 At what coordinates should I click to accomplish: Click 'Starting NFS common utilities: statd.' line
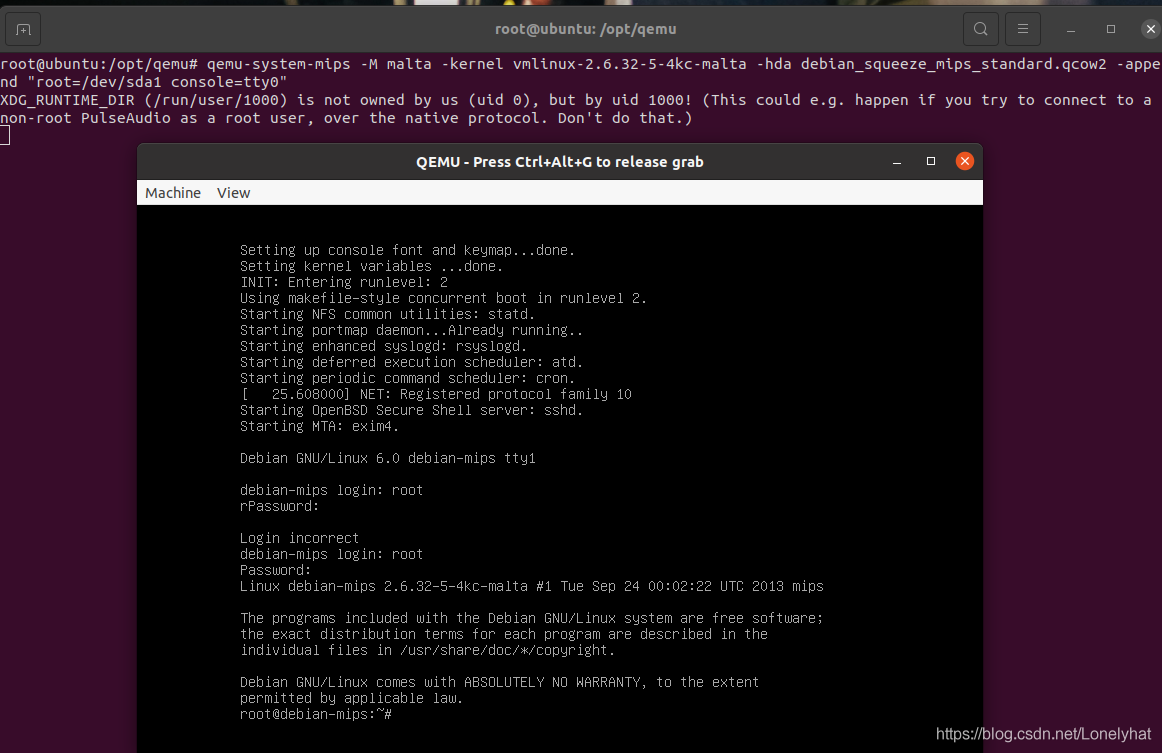[x=388, y=314]
